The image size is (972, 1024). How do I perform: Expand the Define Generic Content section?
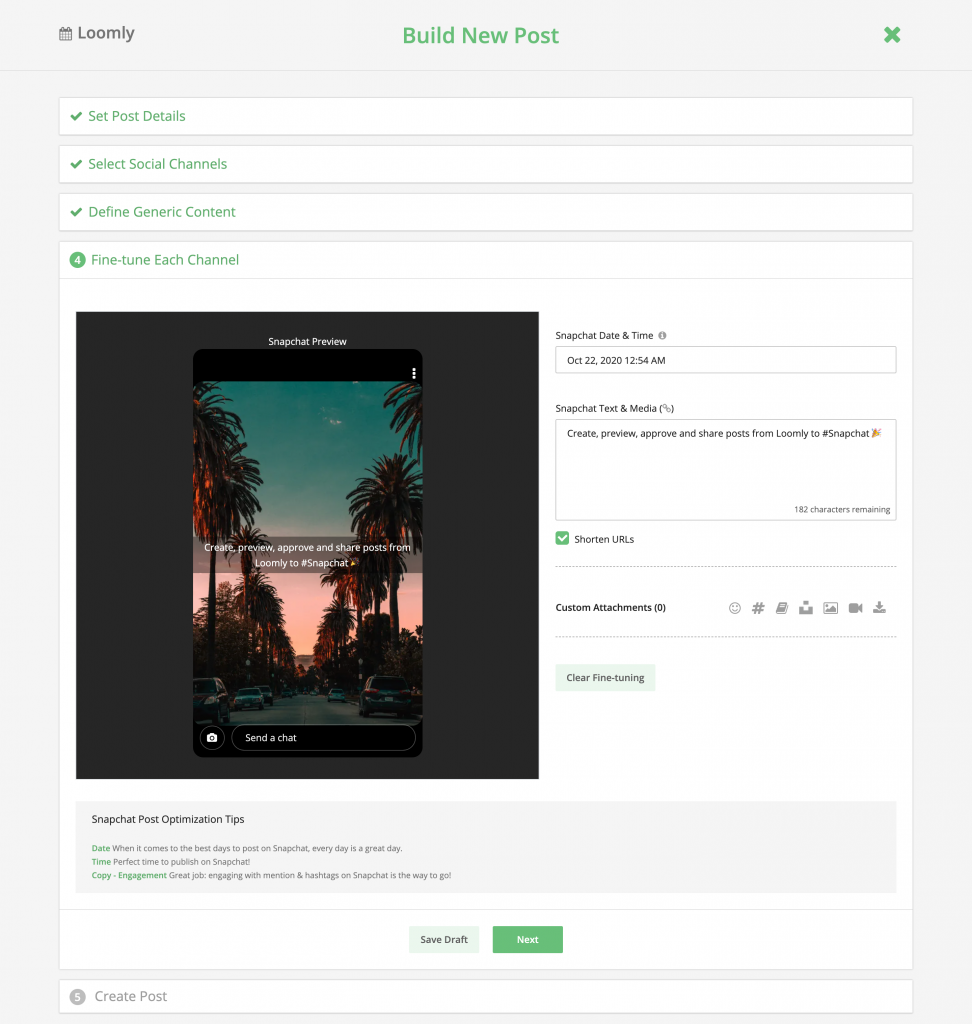click(162, 212)
